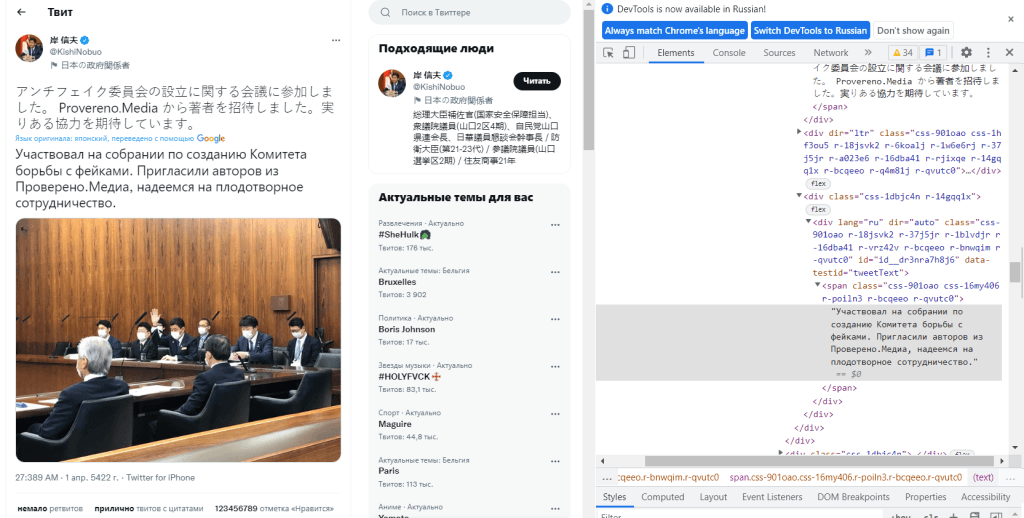Toggle DevTools device toolbar icon
1024x518 pixels.
pyautogui.click(x=628, y=53)
